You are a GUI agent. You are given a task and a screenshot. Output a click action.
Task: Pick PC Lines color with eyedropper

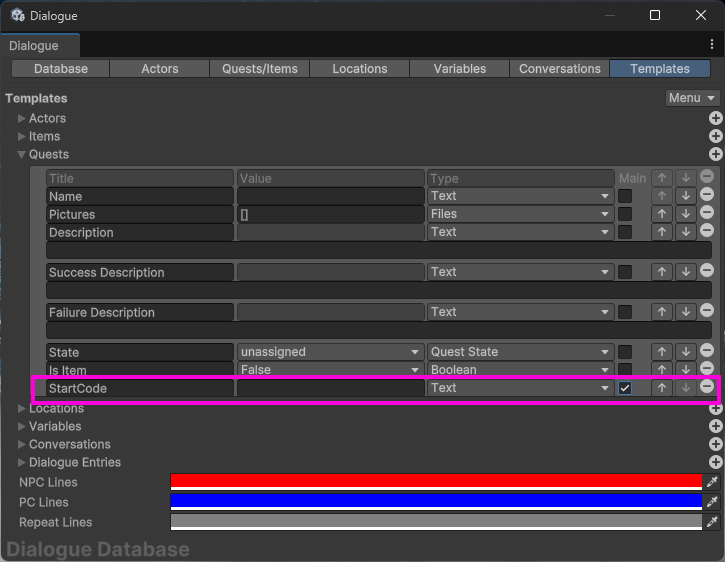[x=712, y=501]
